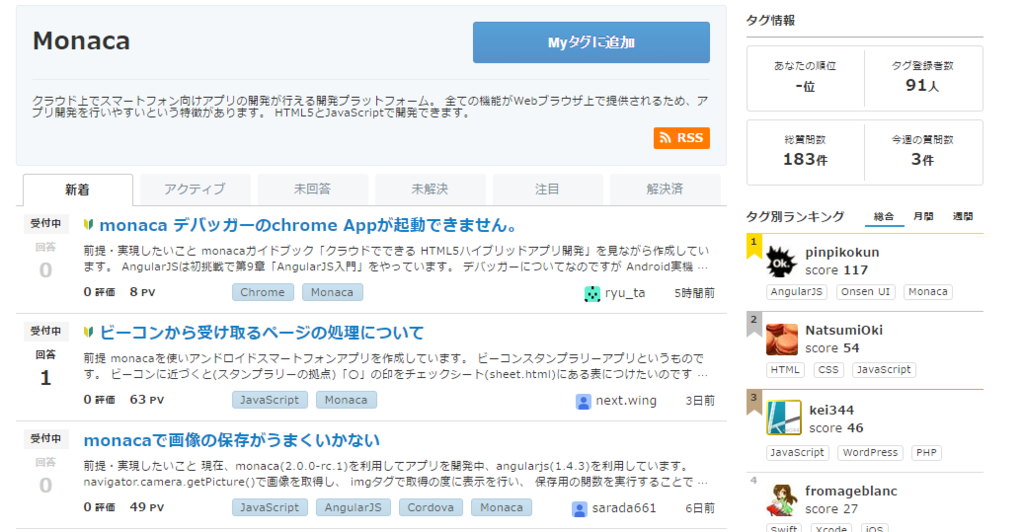The height and width of the screenshot is (532, 1024).
Task: Click Monaca tag under pinpikokun
Action: click(x=928, y=292)
